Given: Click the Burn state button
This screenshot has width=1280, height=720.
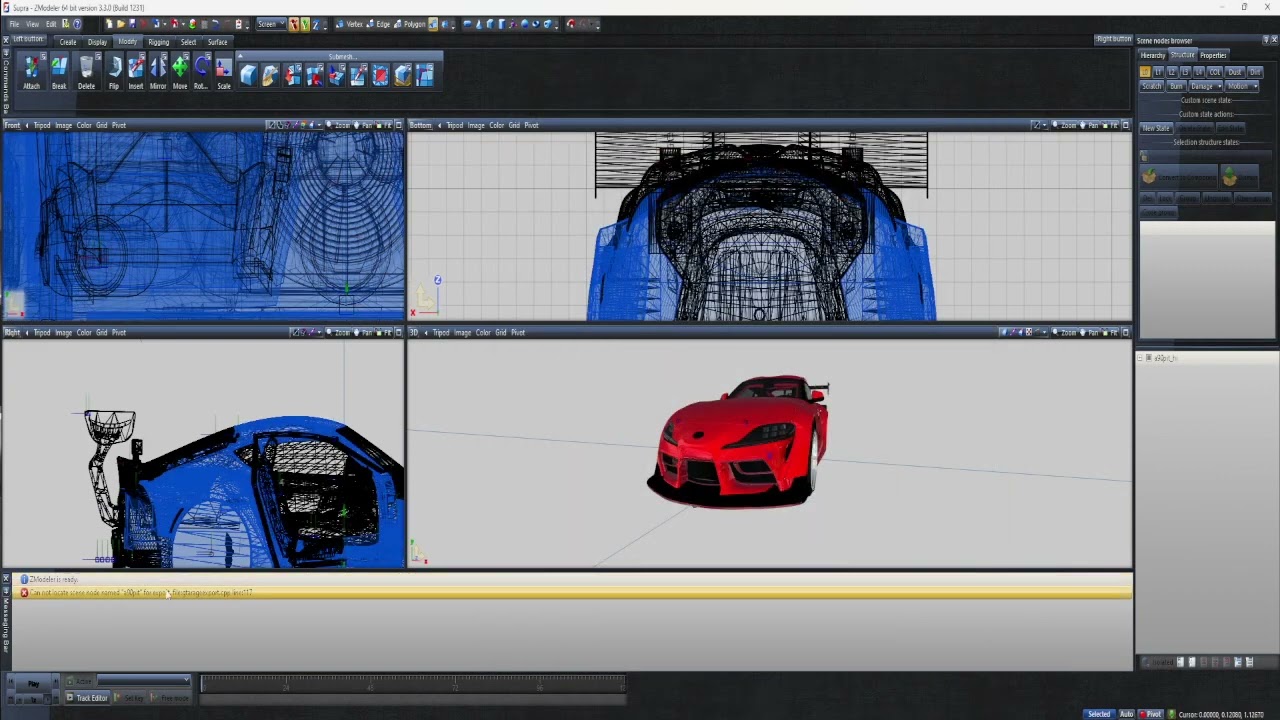Looking at the screenshot, I should [x=1176, y=86].
